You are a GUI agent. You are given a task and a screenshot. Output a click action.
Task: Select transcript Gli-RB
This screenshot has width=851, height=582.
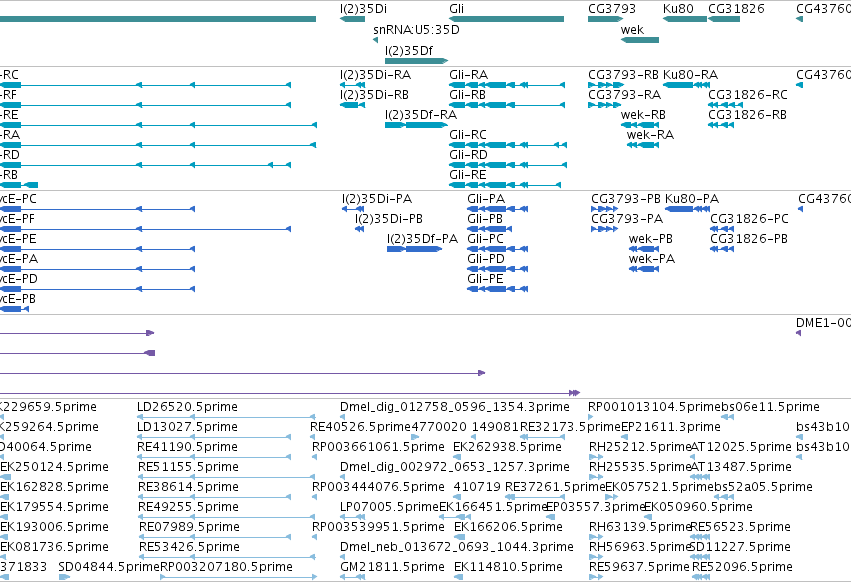pos(467,94)
